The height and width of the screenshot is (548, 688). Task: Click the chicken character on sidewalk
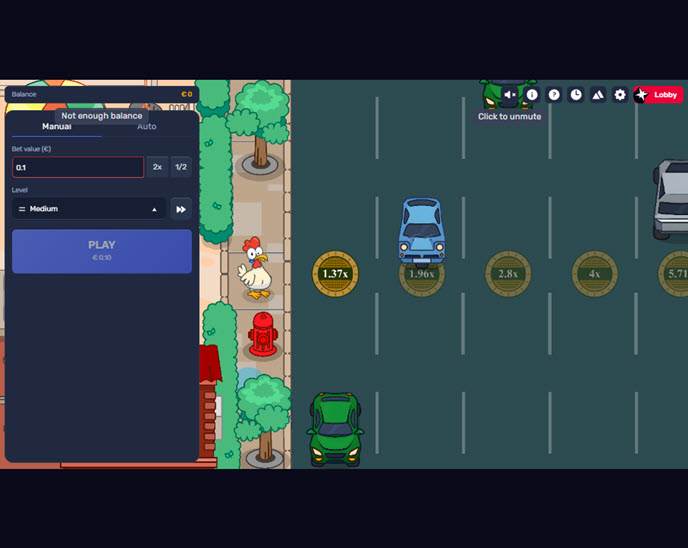[x=256, y=268]
